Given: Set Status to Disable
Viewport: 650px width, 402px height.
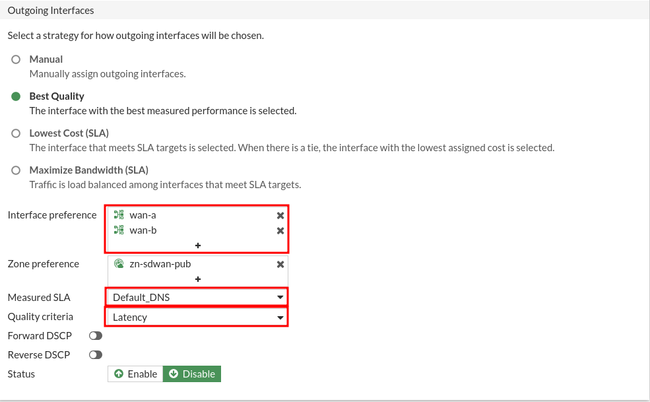Looking at the screenshot, I should click(192, 374).
